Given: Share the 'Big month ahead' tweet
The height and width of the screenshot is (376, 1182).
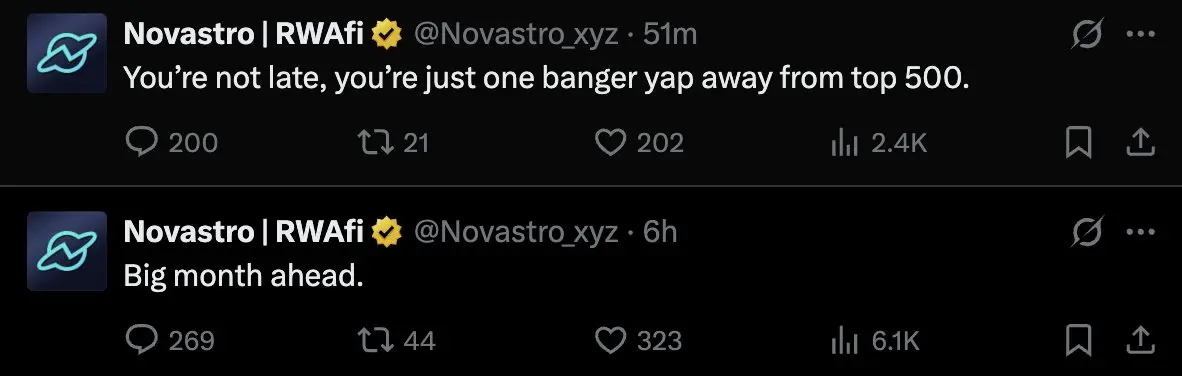Looking at the screenshot, I should coord(1140,341).
